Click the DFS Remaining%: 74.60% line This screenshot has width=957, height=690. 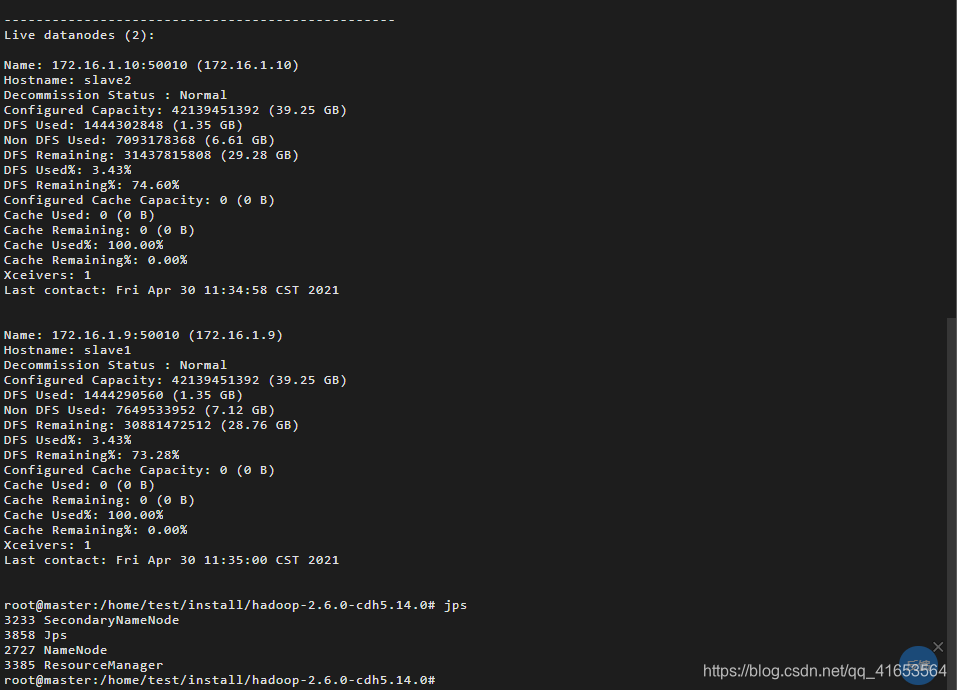click(92, 185)
